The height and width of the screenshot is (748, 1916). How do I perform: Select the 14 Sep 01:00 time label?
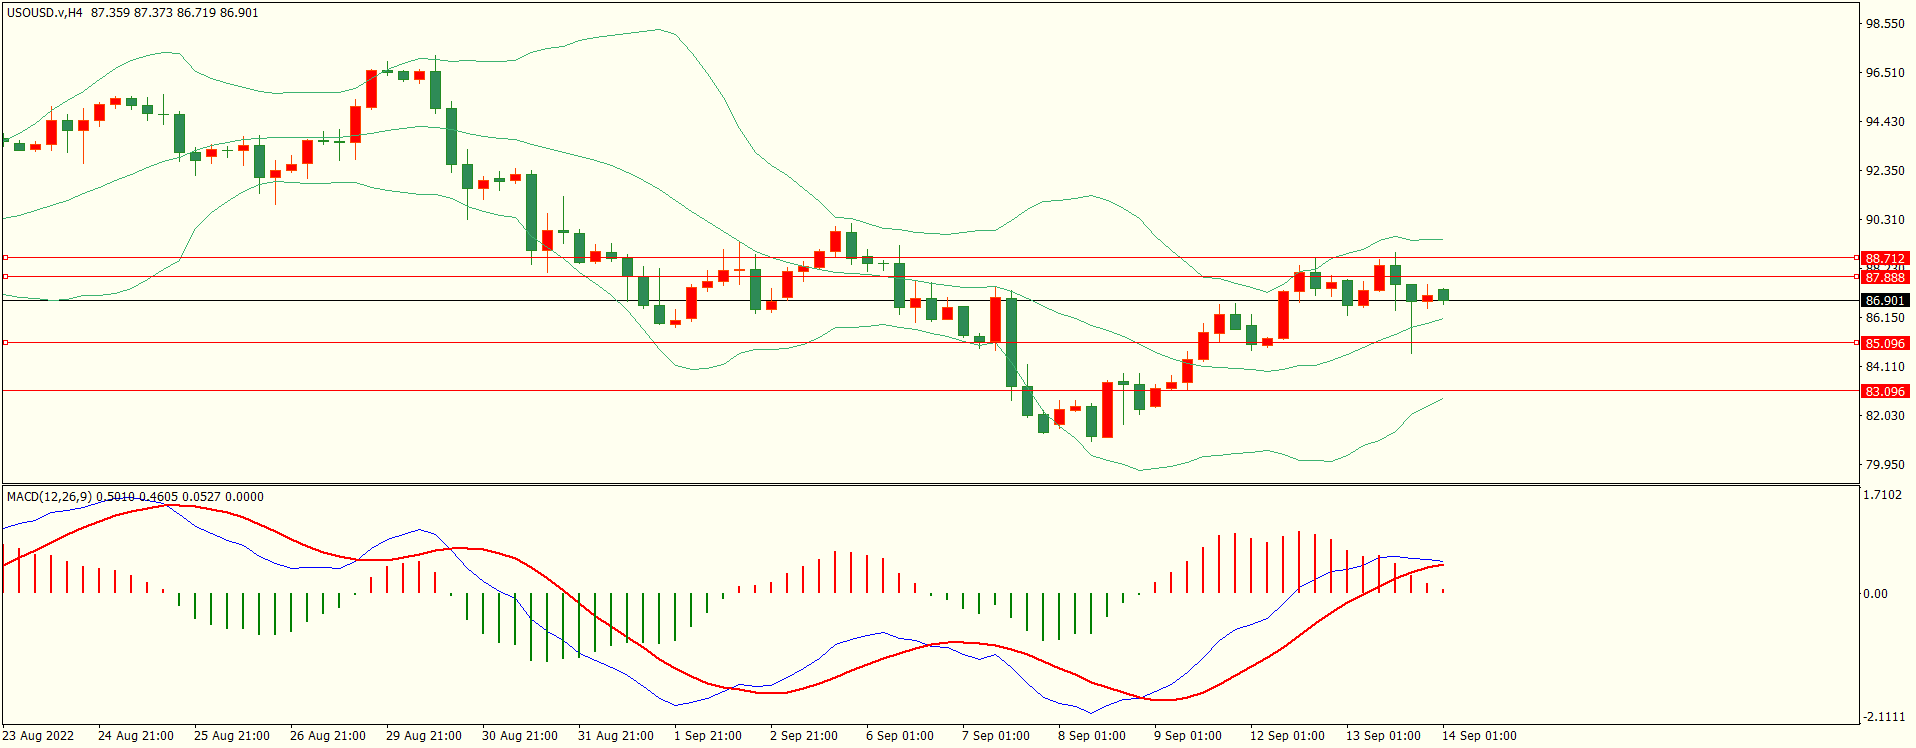coord(1478,736)
